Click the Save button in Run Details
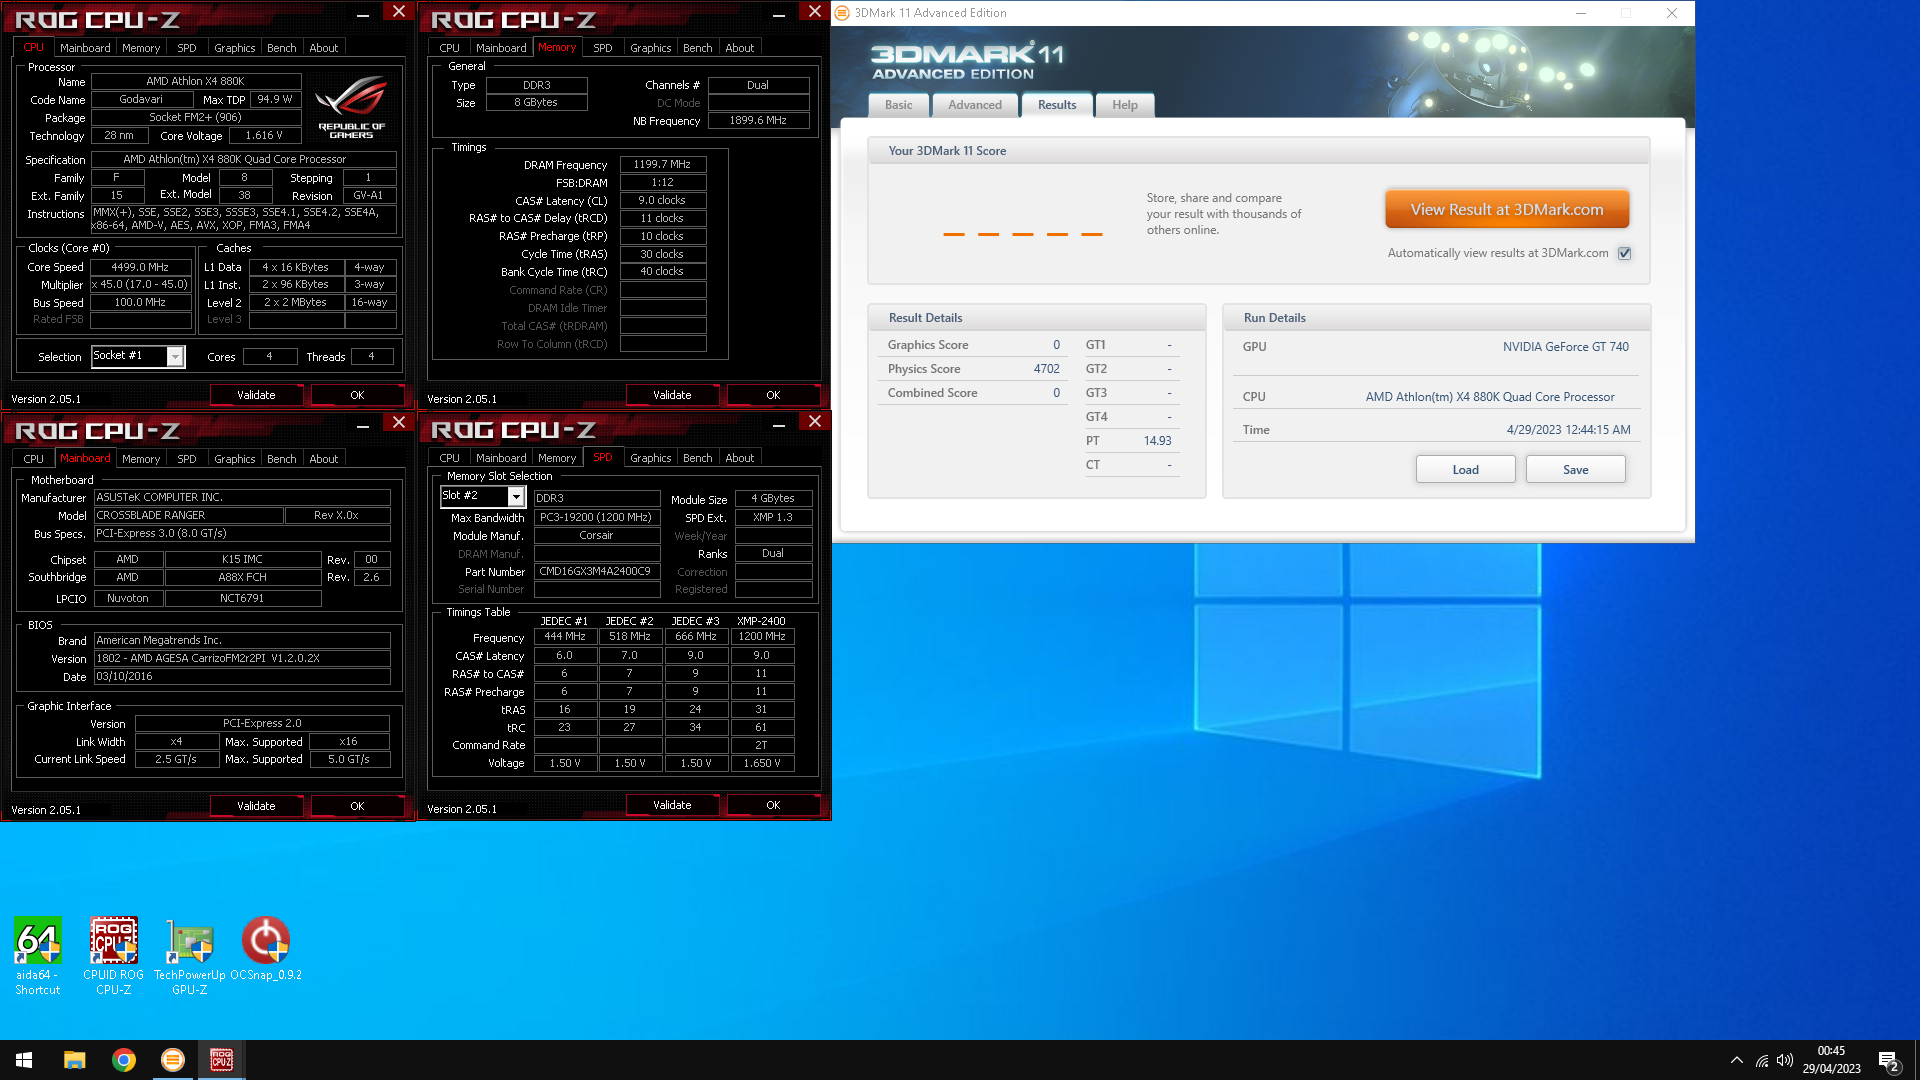This screenshot has height=1080, width=1920. pyautogui.click(x=1576, y=470)
